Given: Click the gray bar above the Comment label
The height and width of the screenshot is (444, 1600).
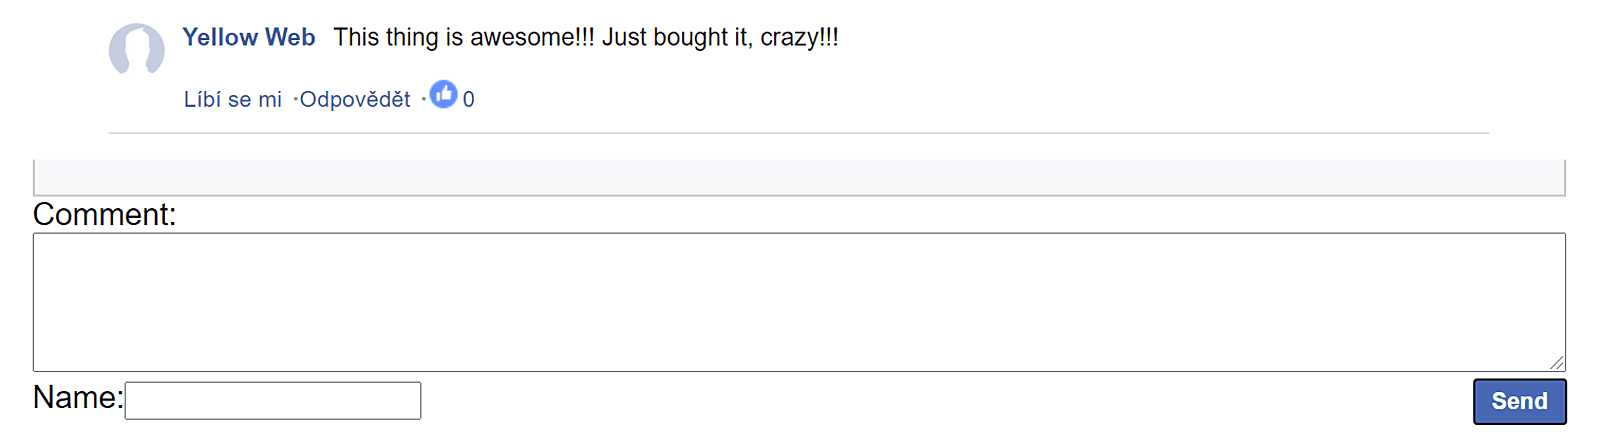Looking at the screenshot, I should click(798, 178).
